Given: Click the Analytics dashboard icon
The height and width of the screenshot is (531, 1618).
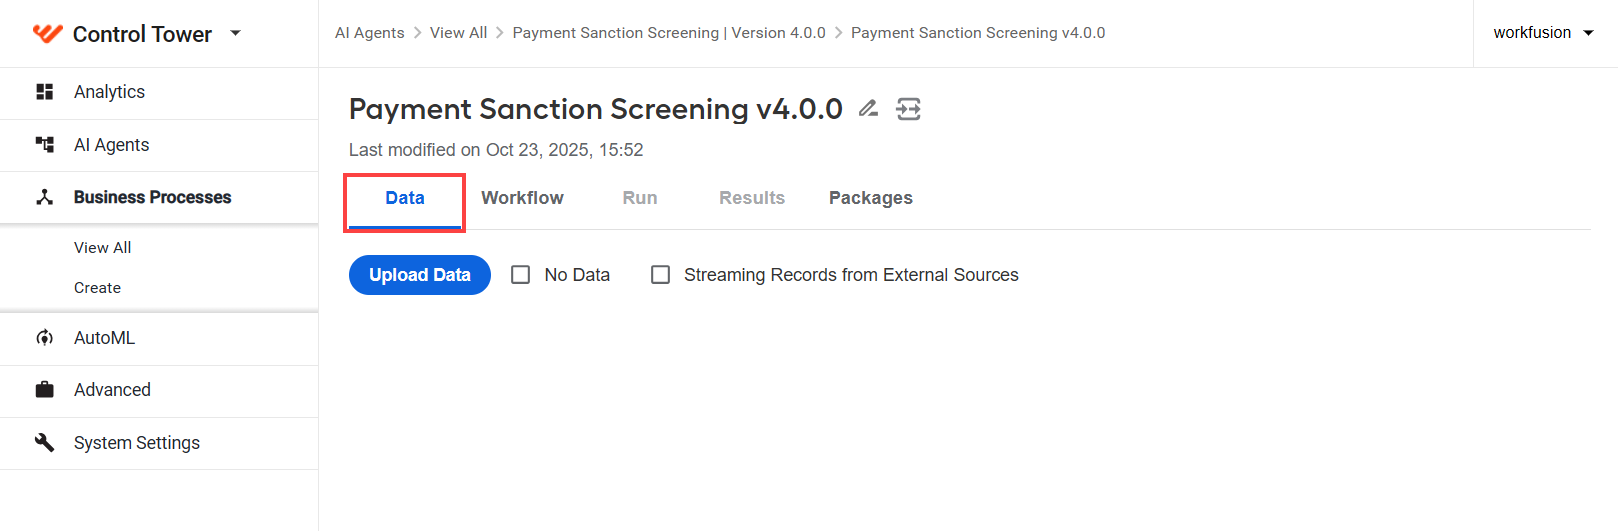Looking at the screenshot, I should coord(44,92).
